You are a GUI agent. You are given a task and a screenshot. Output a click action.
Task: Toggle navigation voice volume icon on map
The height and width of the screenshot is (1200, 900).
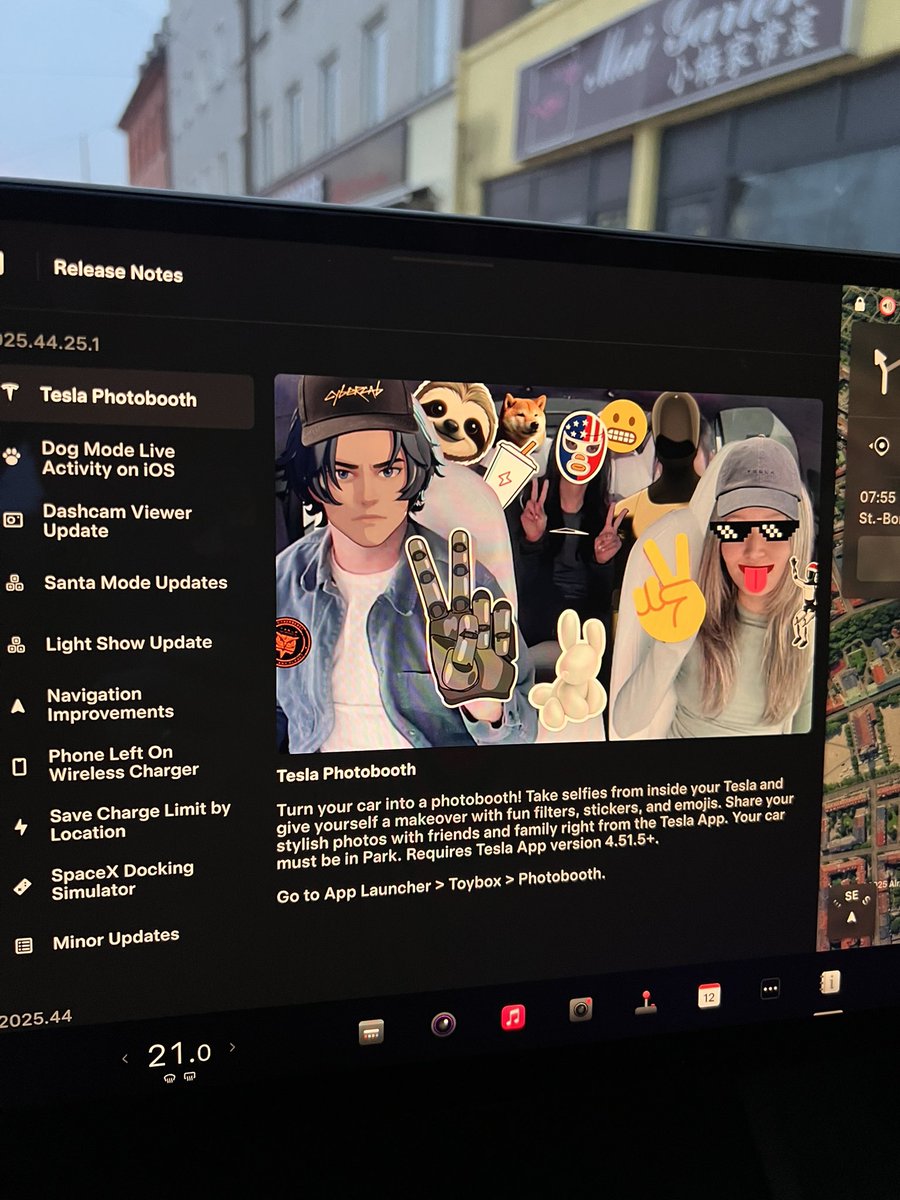(x=887, y=305)
